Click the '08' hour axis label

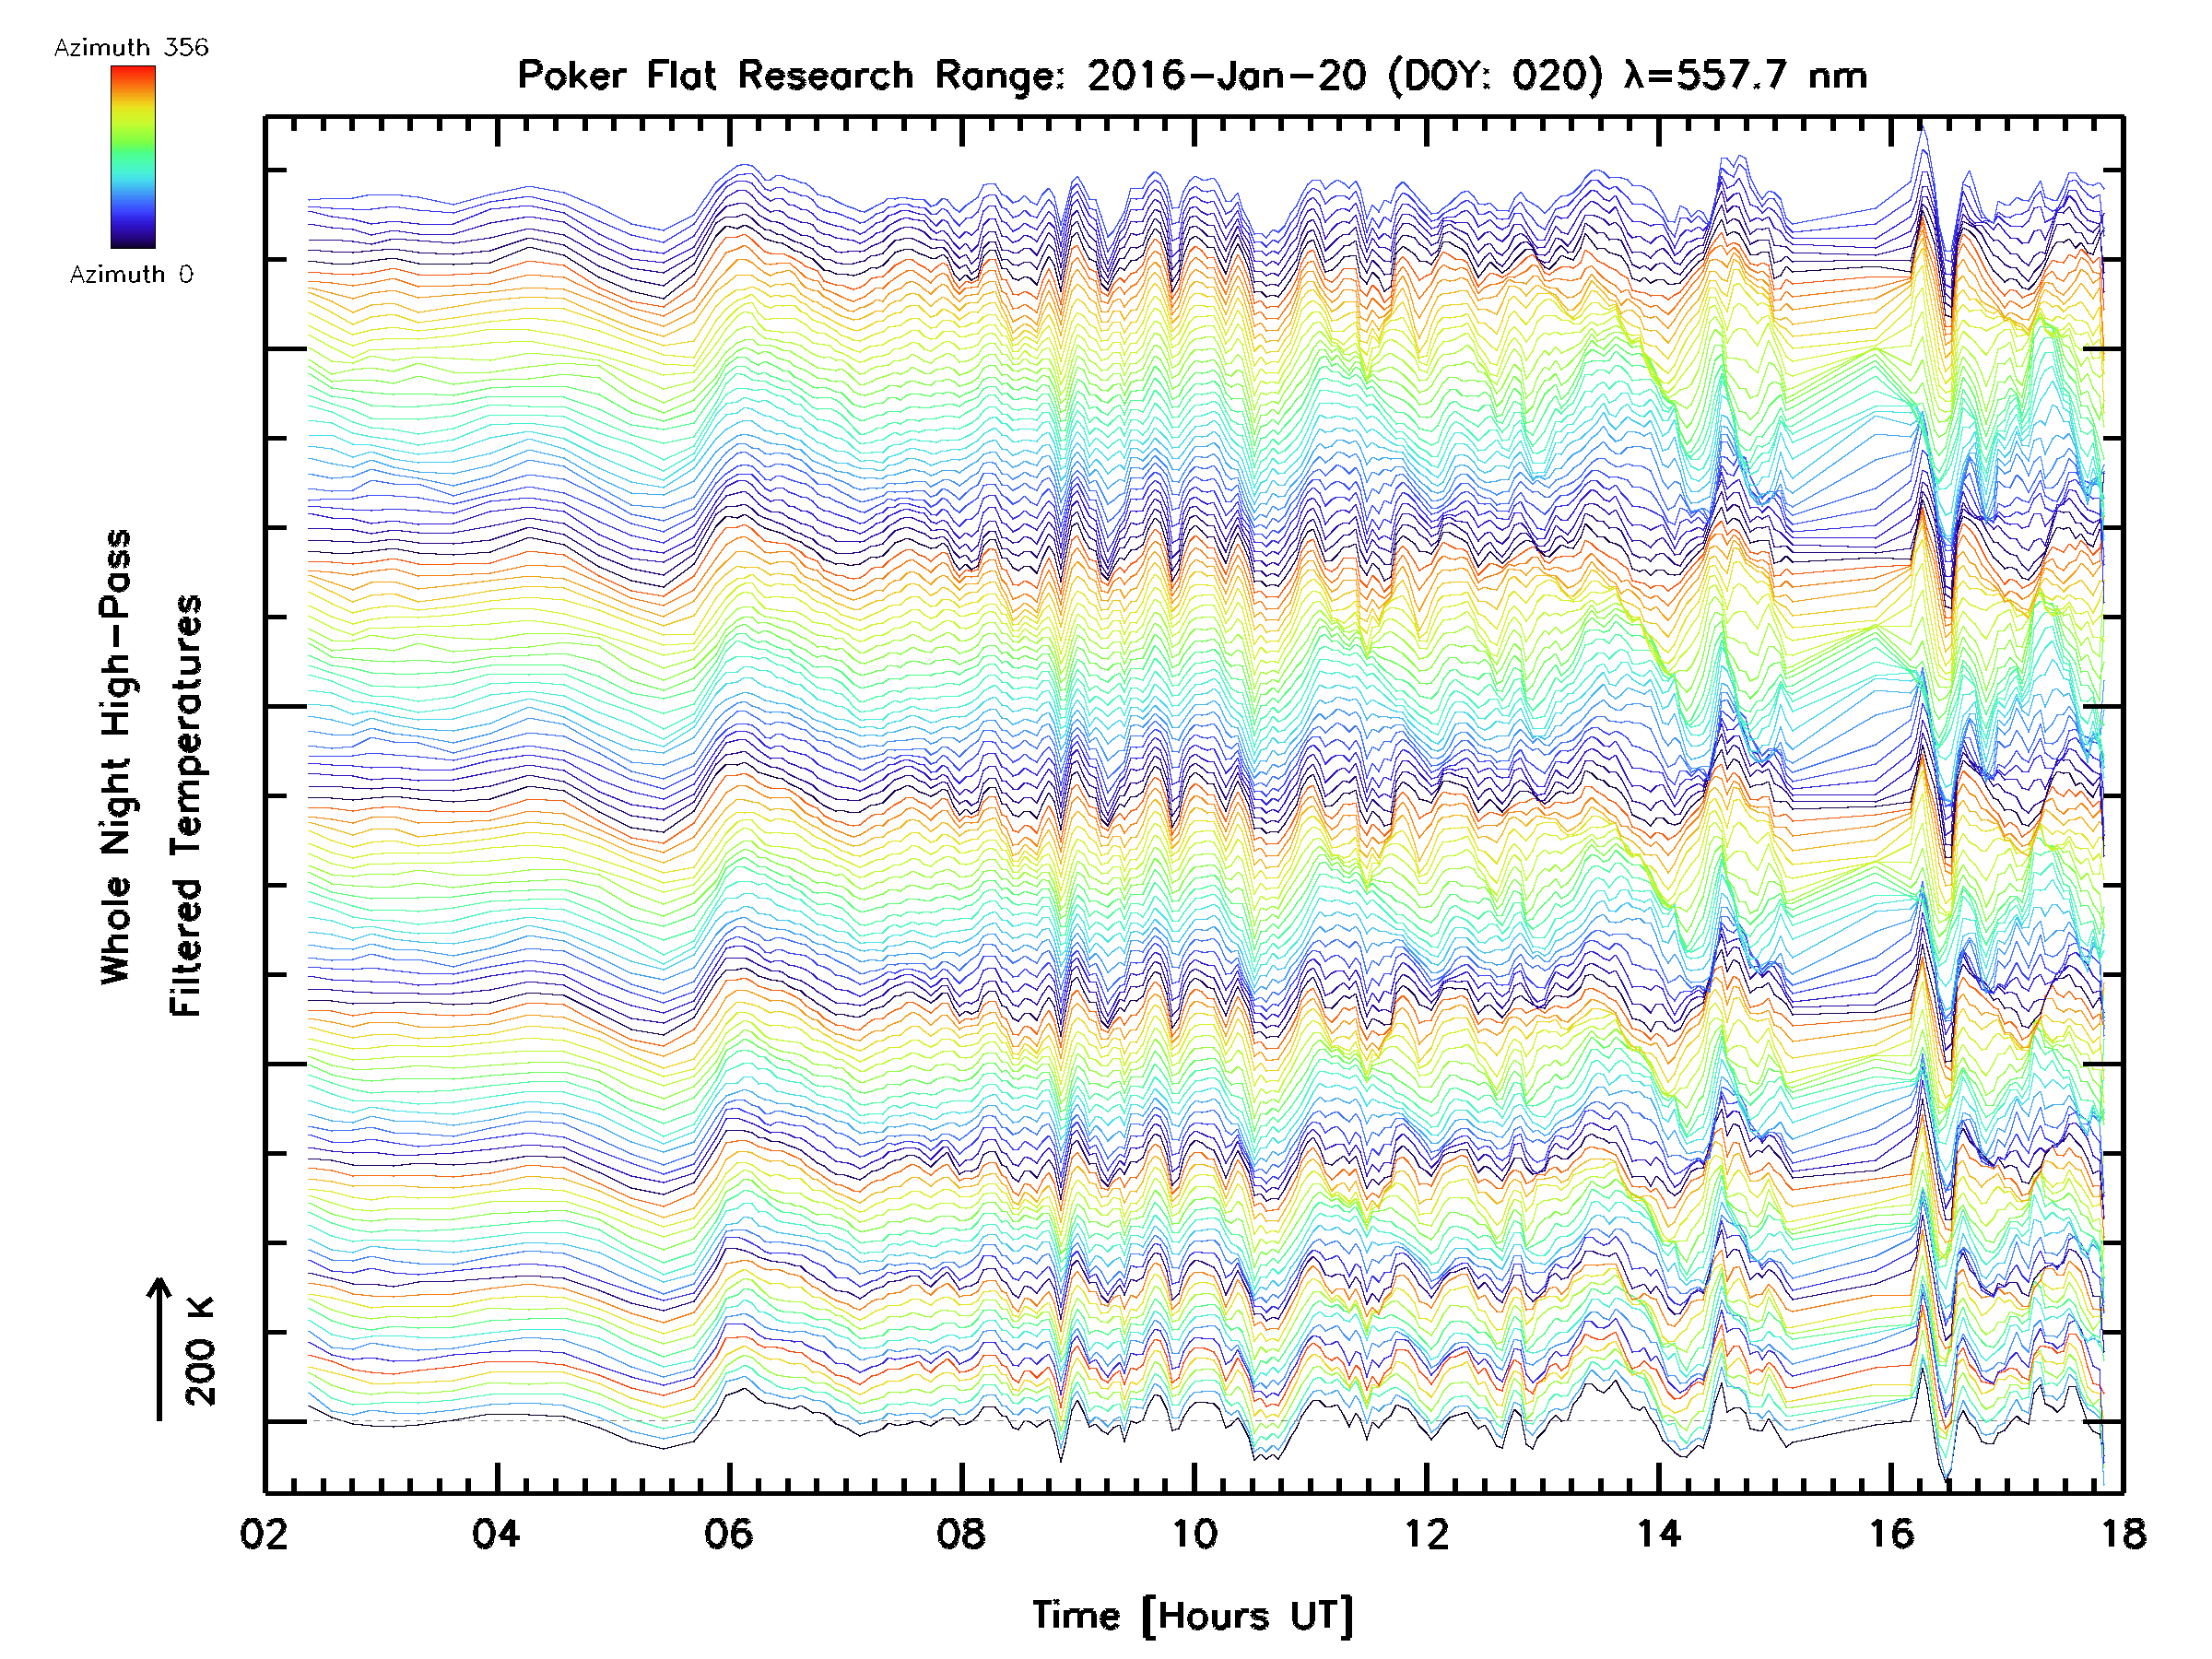pos(961,1533)
